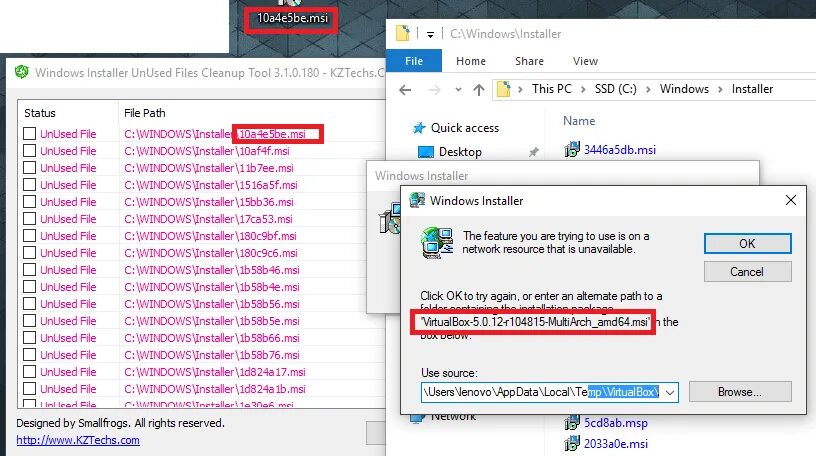This screenshot has width=816, height=456.
Task: Navigate up one folder level in Explorer
Action: (x=479, y=90)
